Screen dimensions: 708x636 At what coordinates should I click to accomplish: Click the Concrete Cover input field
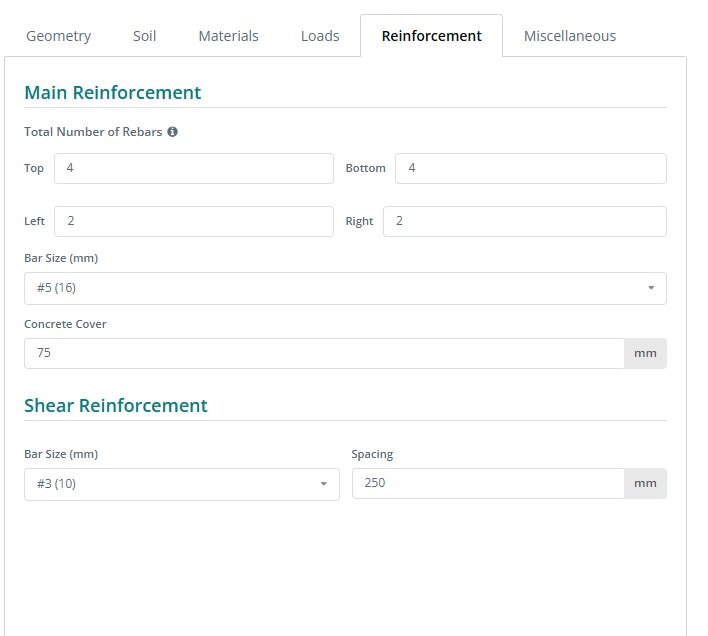324,353
